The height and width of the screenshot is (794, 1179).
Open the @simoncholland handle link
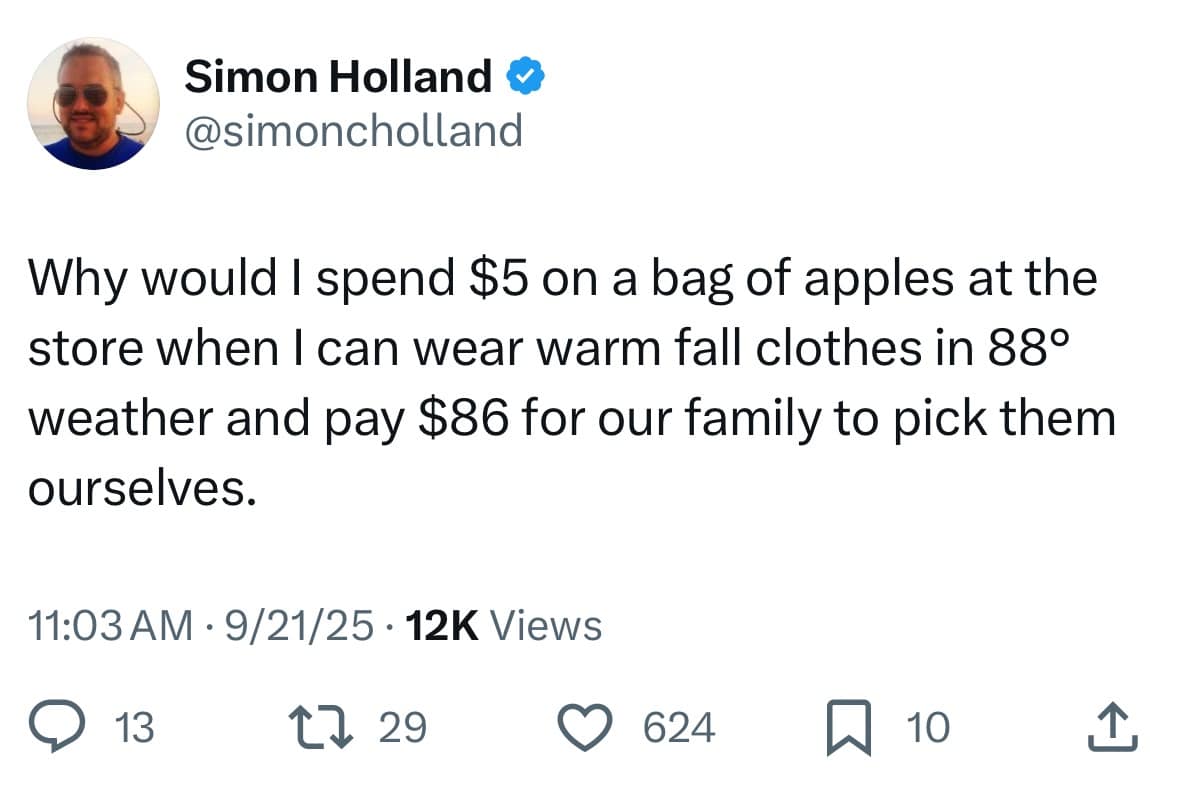pyautogui.click(x=353, y=130)
